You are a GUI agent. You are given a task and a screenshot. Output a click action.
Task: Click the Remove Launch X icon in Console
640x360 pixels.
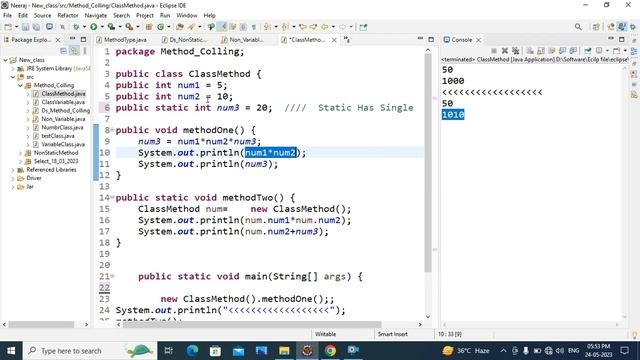[x=505, y=51]
